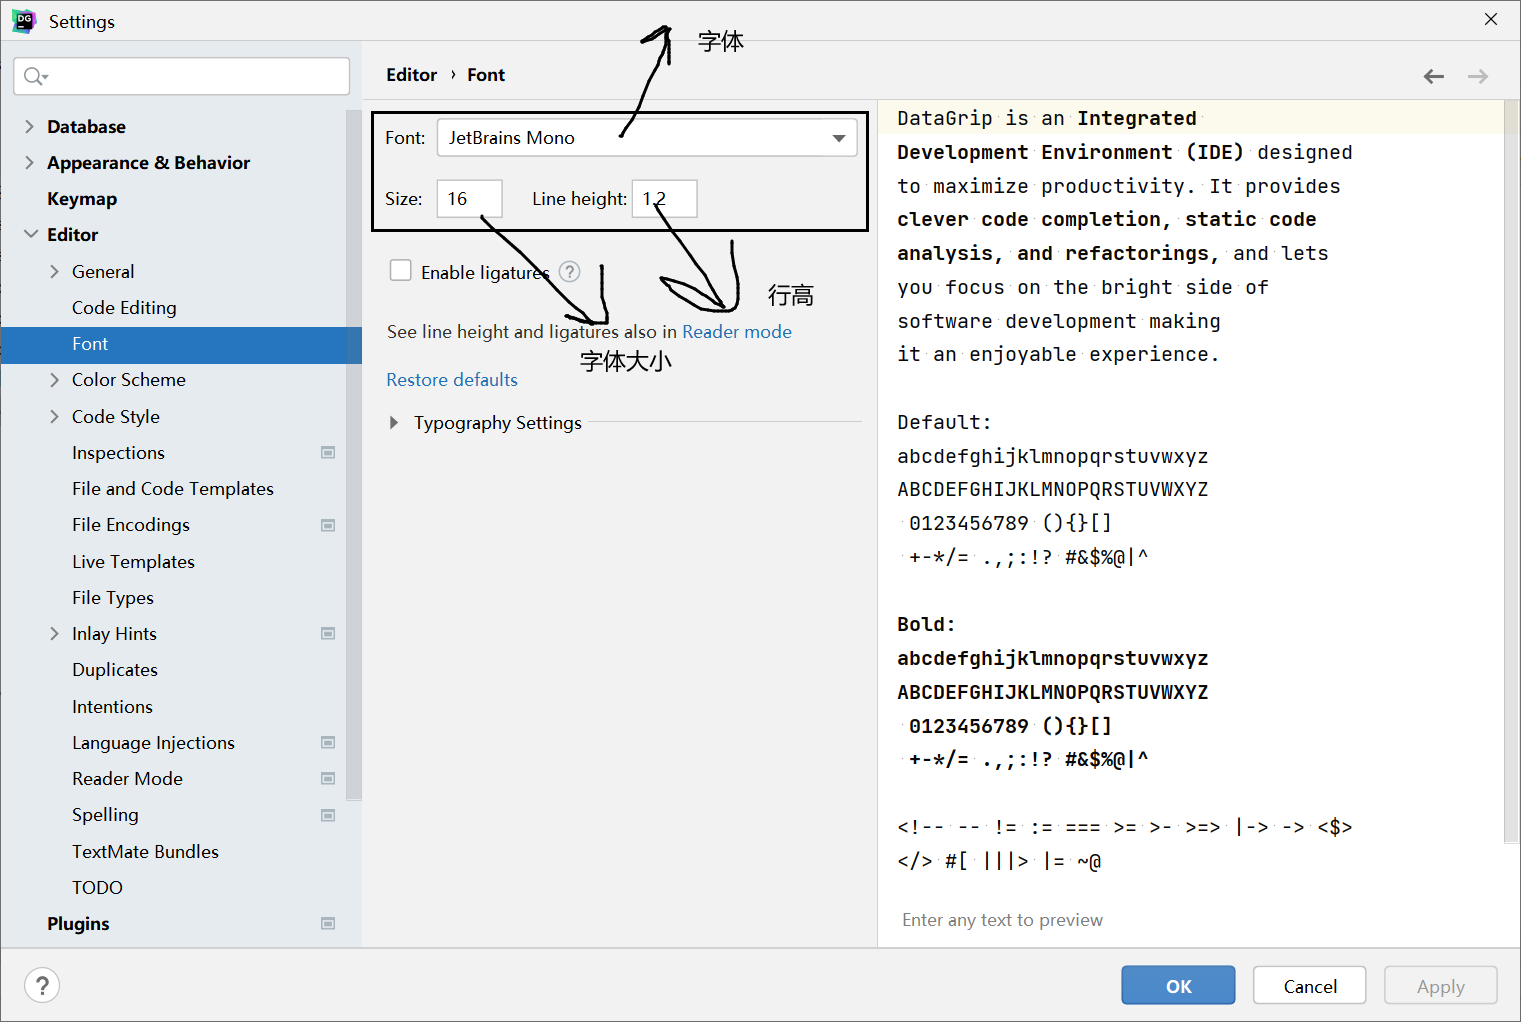Click the DataGrip app icon in title bar
Image resolution: width=1521 pixels, height=1022 pixels.
coord(24,21)
